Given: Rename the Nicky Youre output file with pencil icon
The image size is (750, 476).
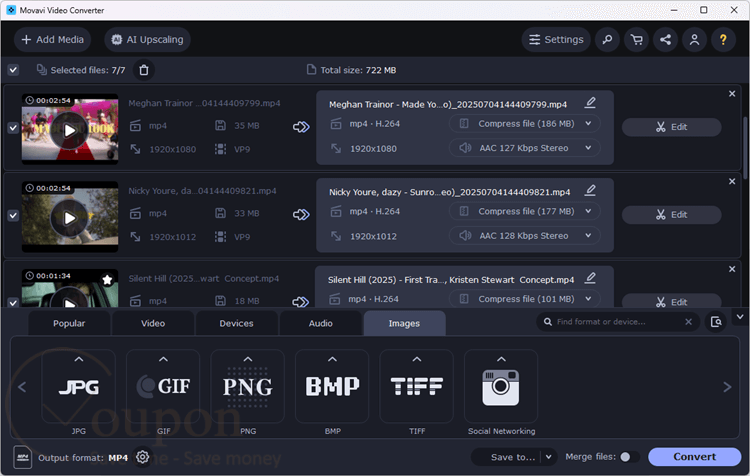Looking at the screenshot, I should pyautogui.click(x=590, y=190).
